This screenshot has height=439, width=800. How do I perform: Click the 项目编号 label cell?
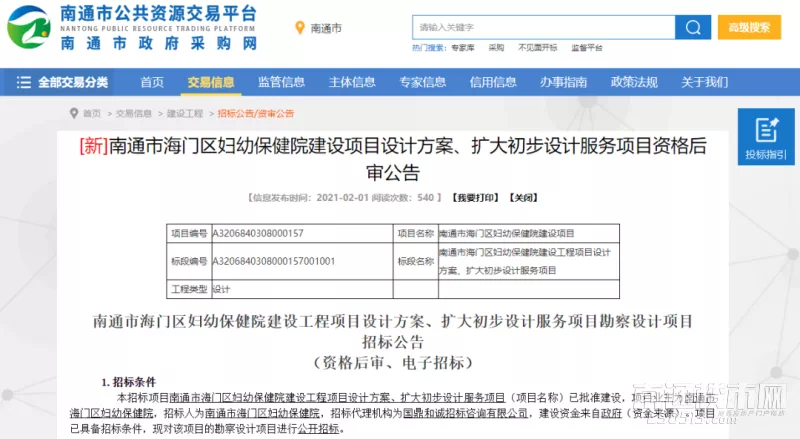pos(189,233)
